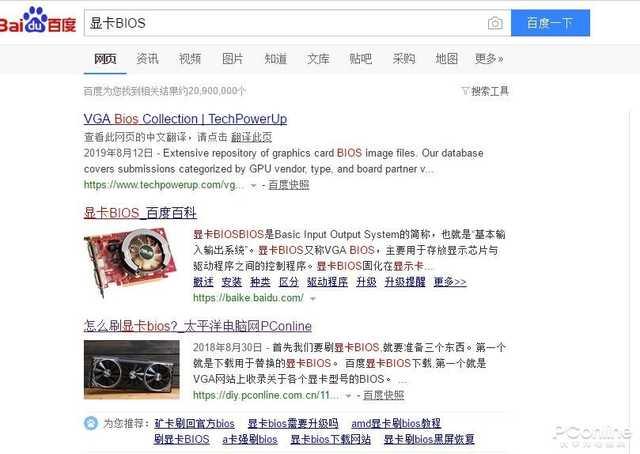Open VGA Bios Collection TechPowerUp link
Viewport: 640px width, 454px height.
[x=185, y=119]
